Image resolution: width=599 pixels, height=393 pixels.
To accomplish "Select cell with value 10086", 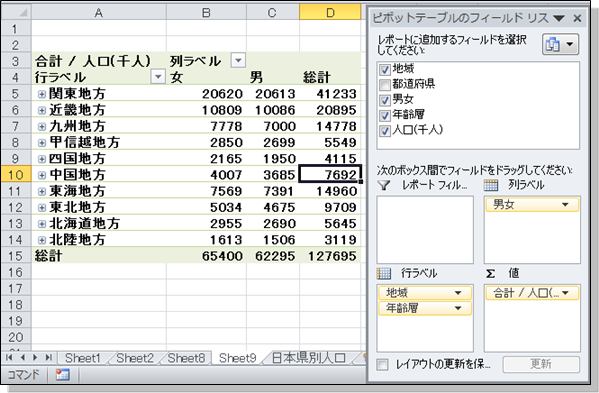I will point(273,110).
